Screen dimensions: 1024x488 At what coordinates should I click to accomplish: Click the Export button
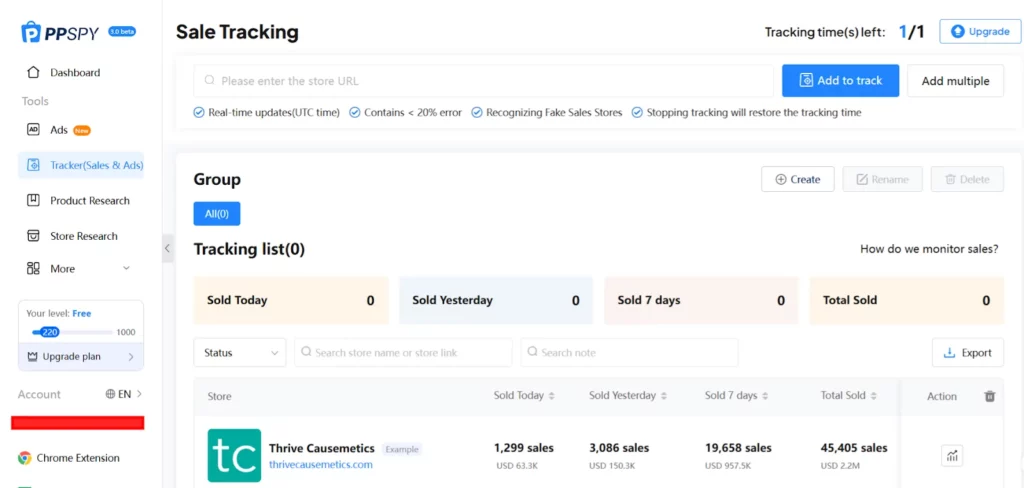pos(968,353)
